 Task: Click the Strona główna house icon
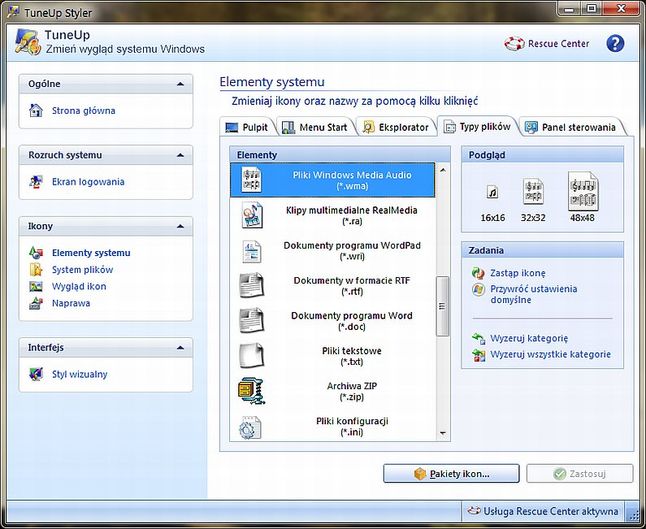tap(36, 110)
